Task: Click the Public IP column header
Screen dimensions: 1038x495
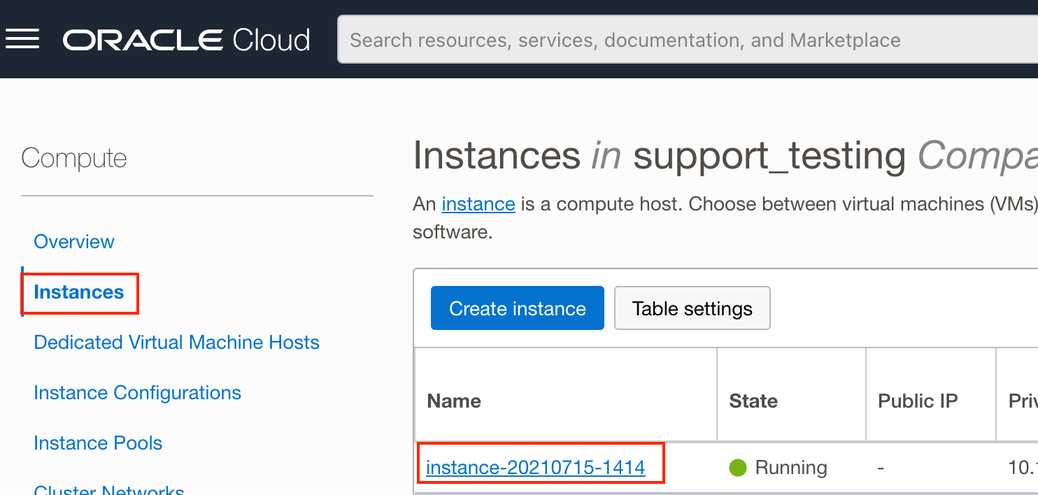Action: coord(917,401)
